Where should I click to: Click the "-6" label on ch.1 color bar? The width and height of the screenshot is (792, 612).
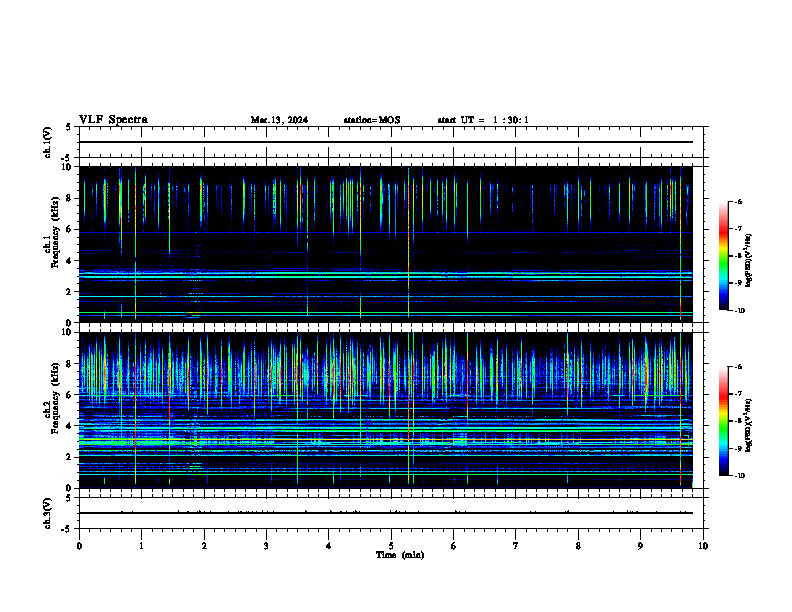pos(738,201)
